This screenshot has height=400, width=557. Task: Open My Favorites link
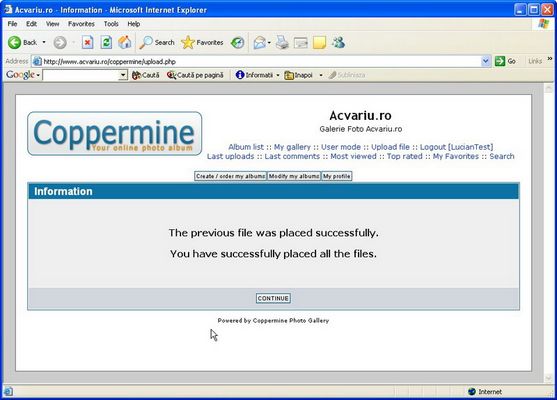pos(456,156)
